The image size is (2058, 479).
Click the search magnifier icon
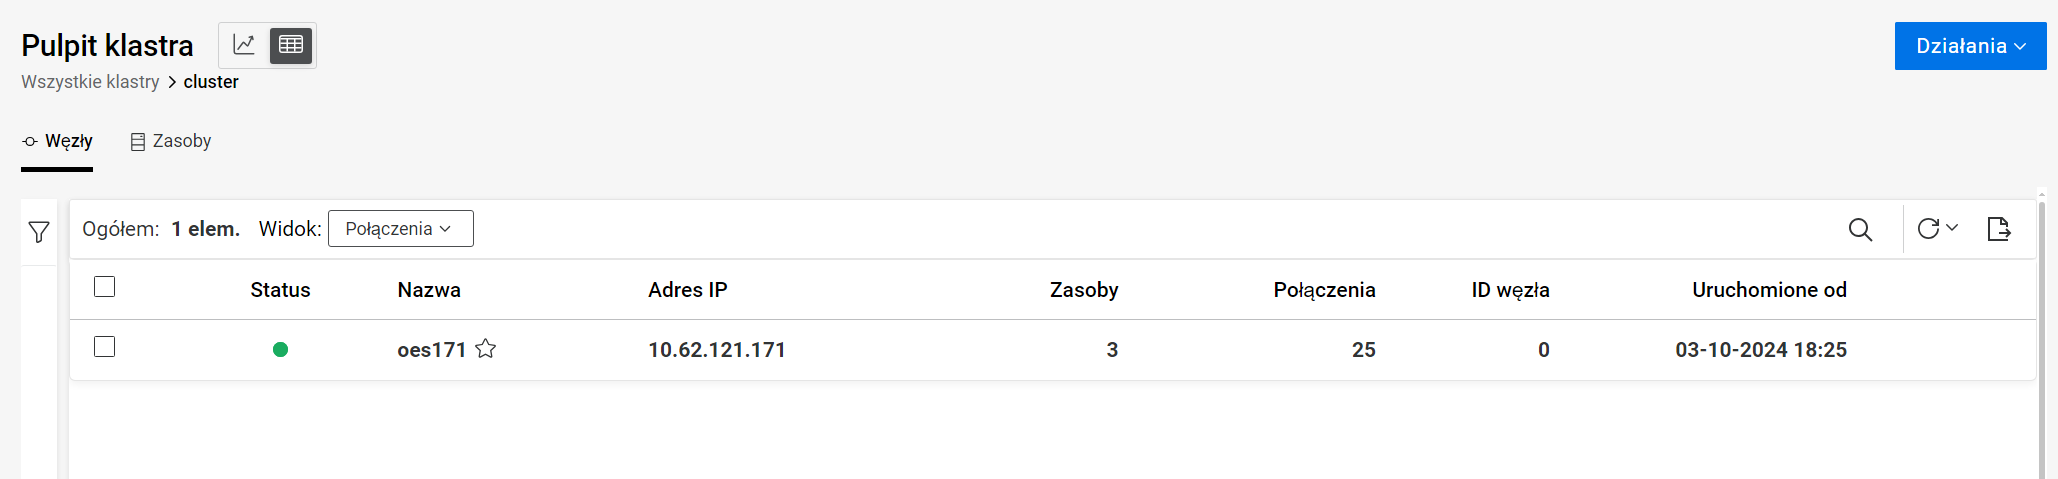pos(1860,229)
